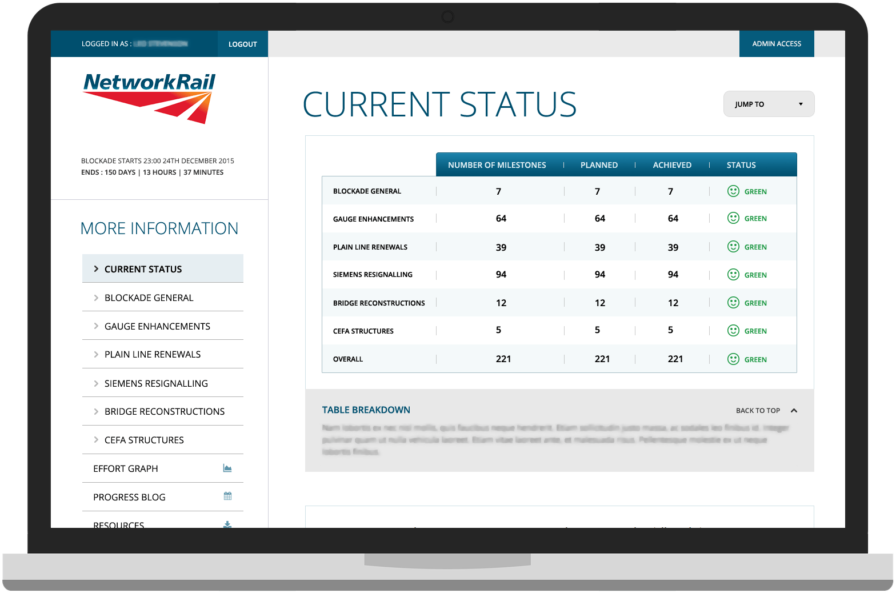Expand the Gauge Enhancements sidebar item
Screen dimensions: 895x593
(x=157, y=326)
